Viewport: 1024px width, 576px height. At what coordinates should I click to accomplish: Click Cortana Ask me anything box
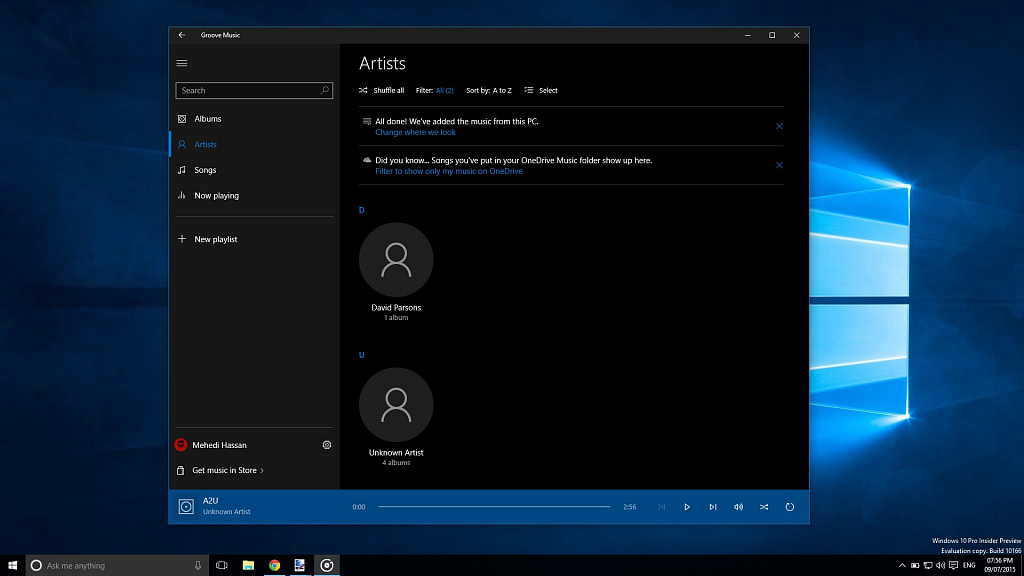pyautogui.click(x=117, y=566)
